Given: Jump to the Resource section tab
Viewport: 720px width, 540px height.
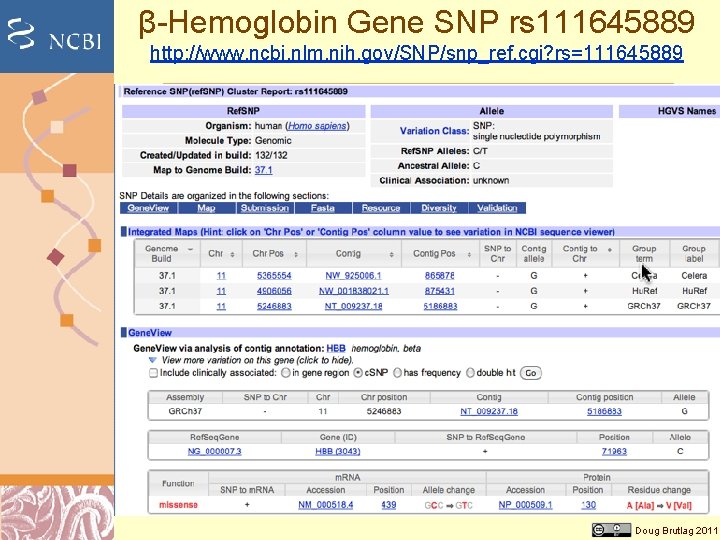Looking at the screenshot, I should coord(381,208).
